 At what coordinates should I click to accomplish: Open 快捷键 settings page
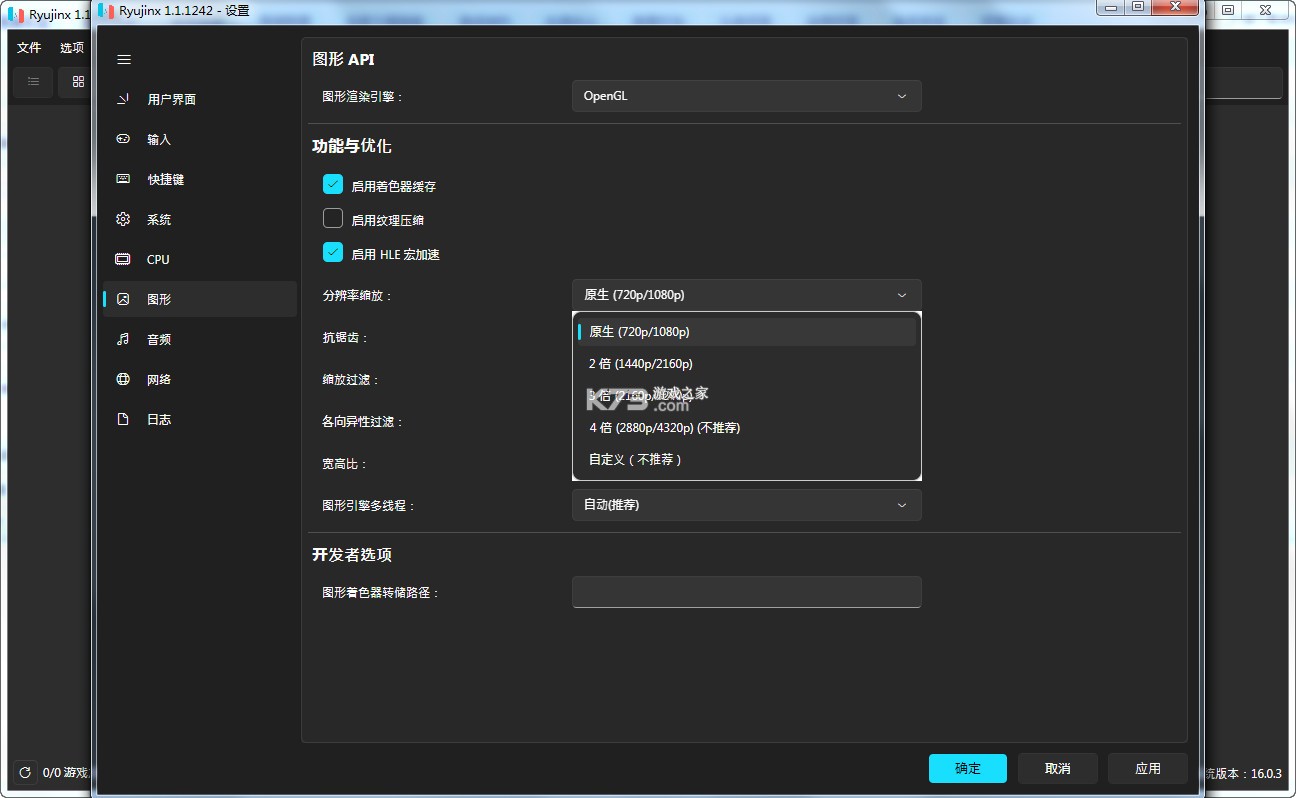(x=200, y=179)
